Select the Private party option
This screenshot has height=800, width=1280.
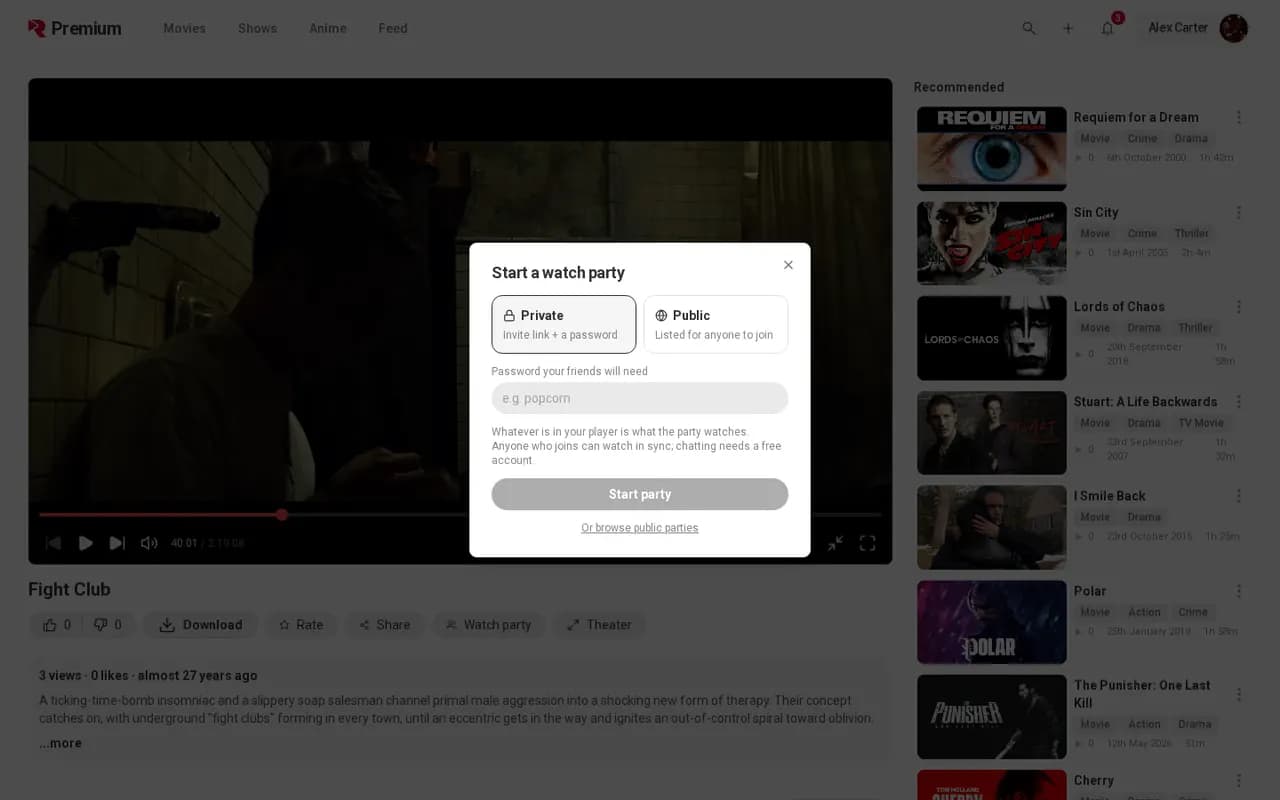[x=564, y=324]
